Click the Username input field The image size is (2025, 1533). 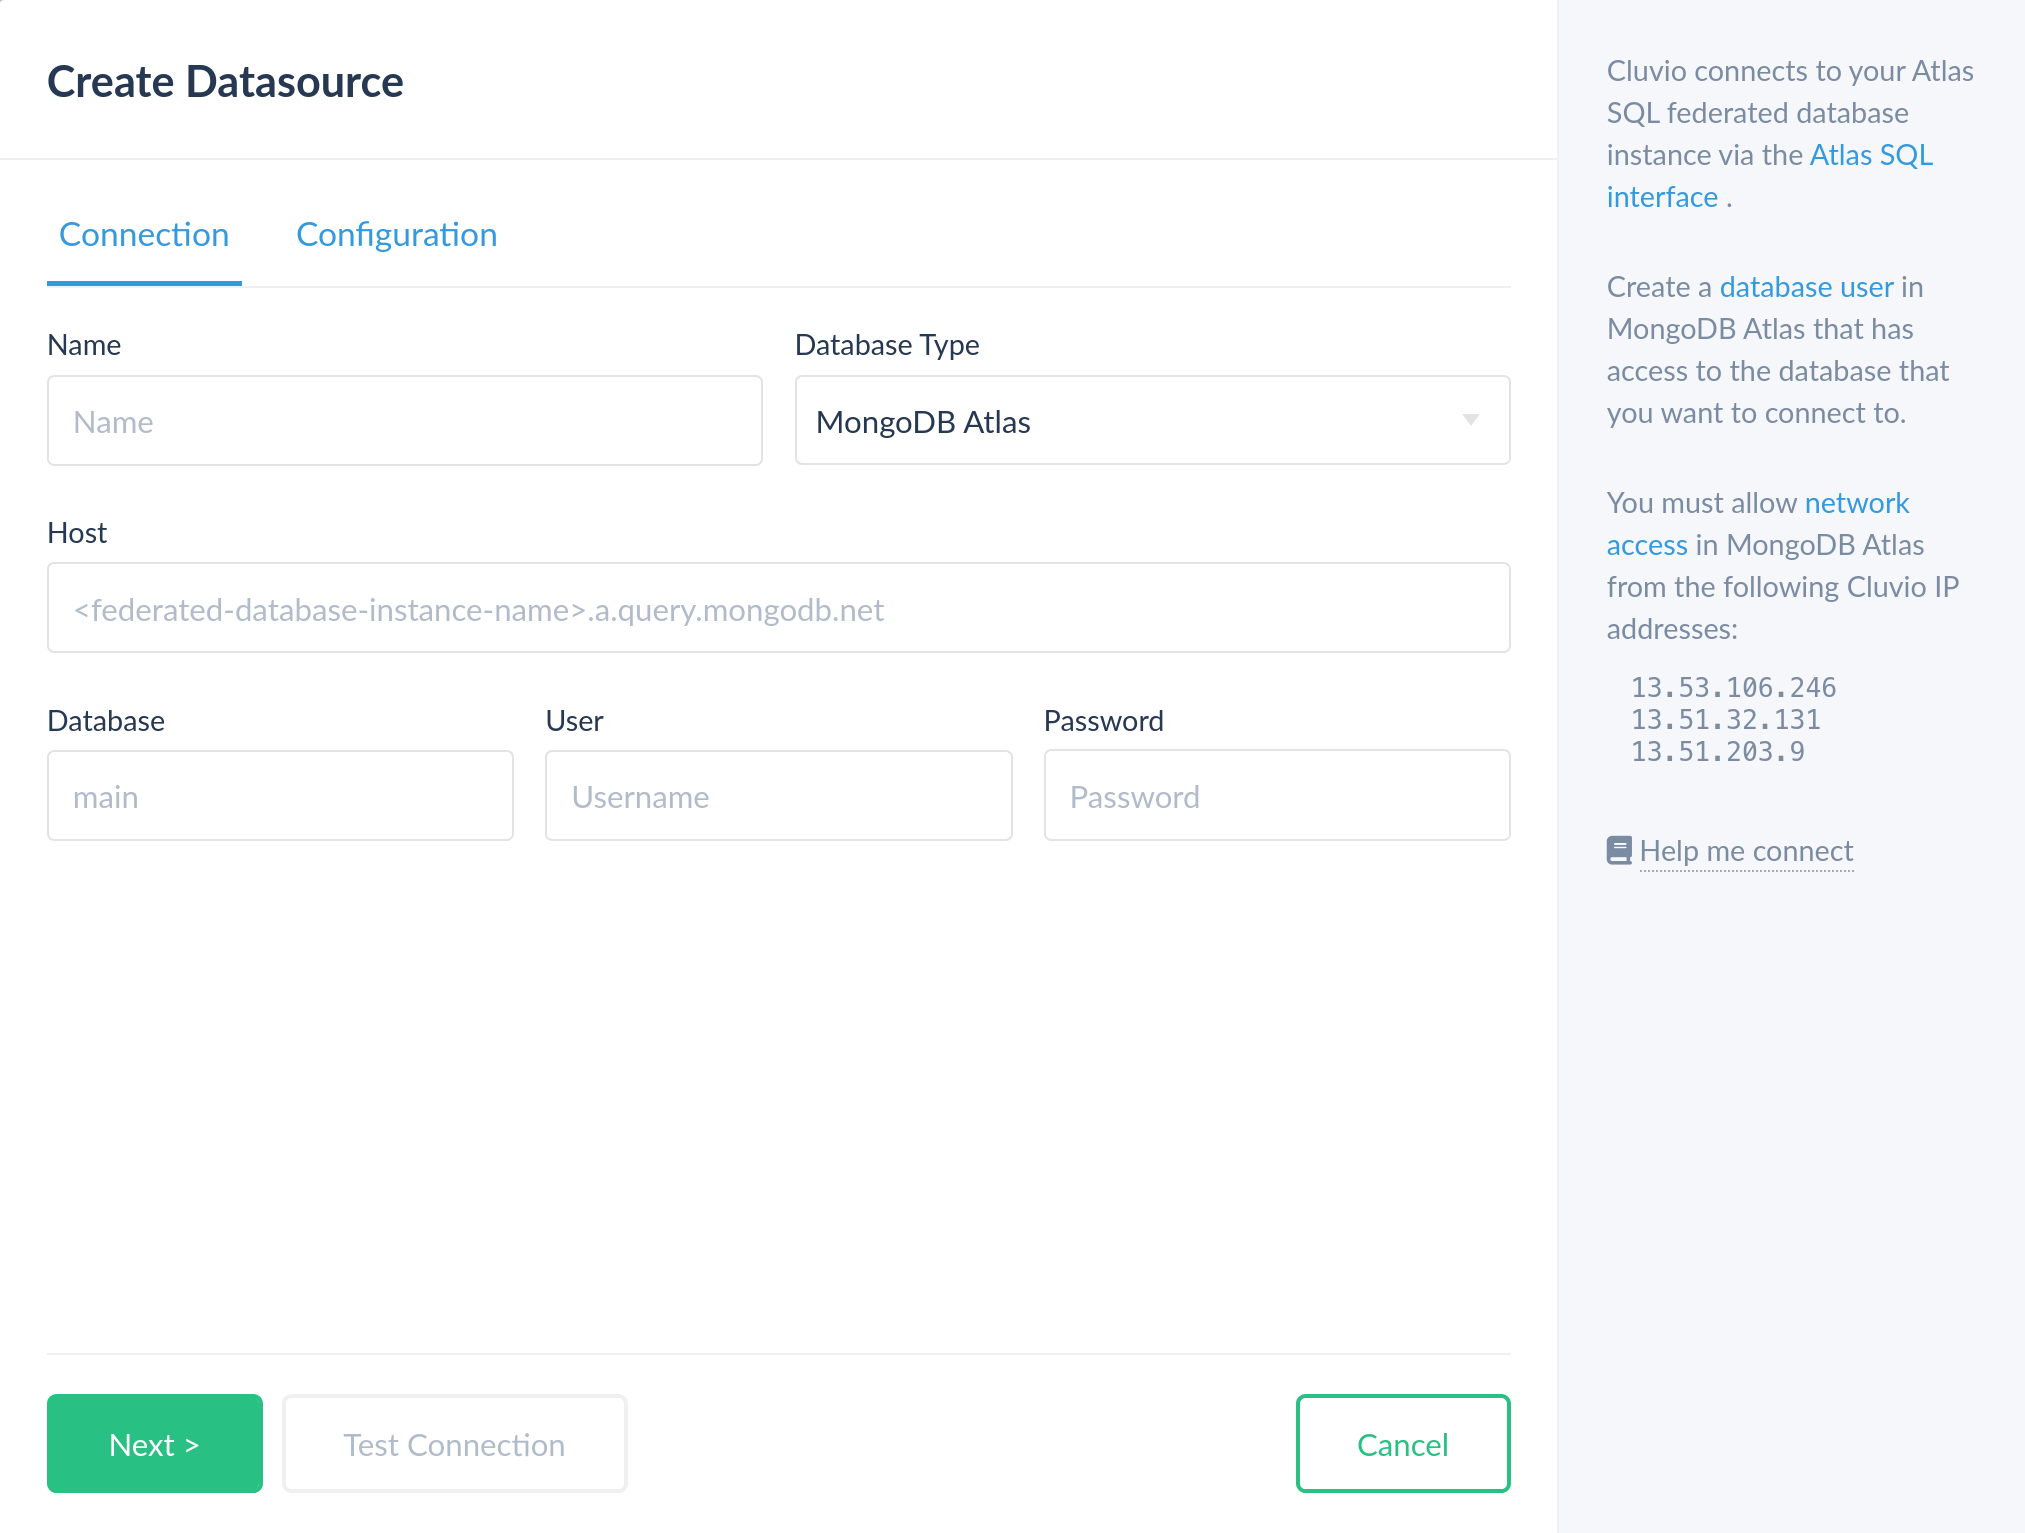(779, 796)
